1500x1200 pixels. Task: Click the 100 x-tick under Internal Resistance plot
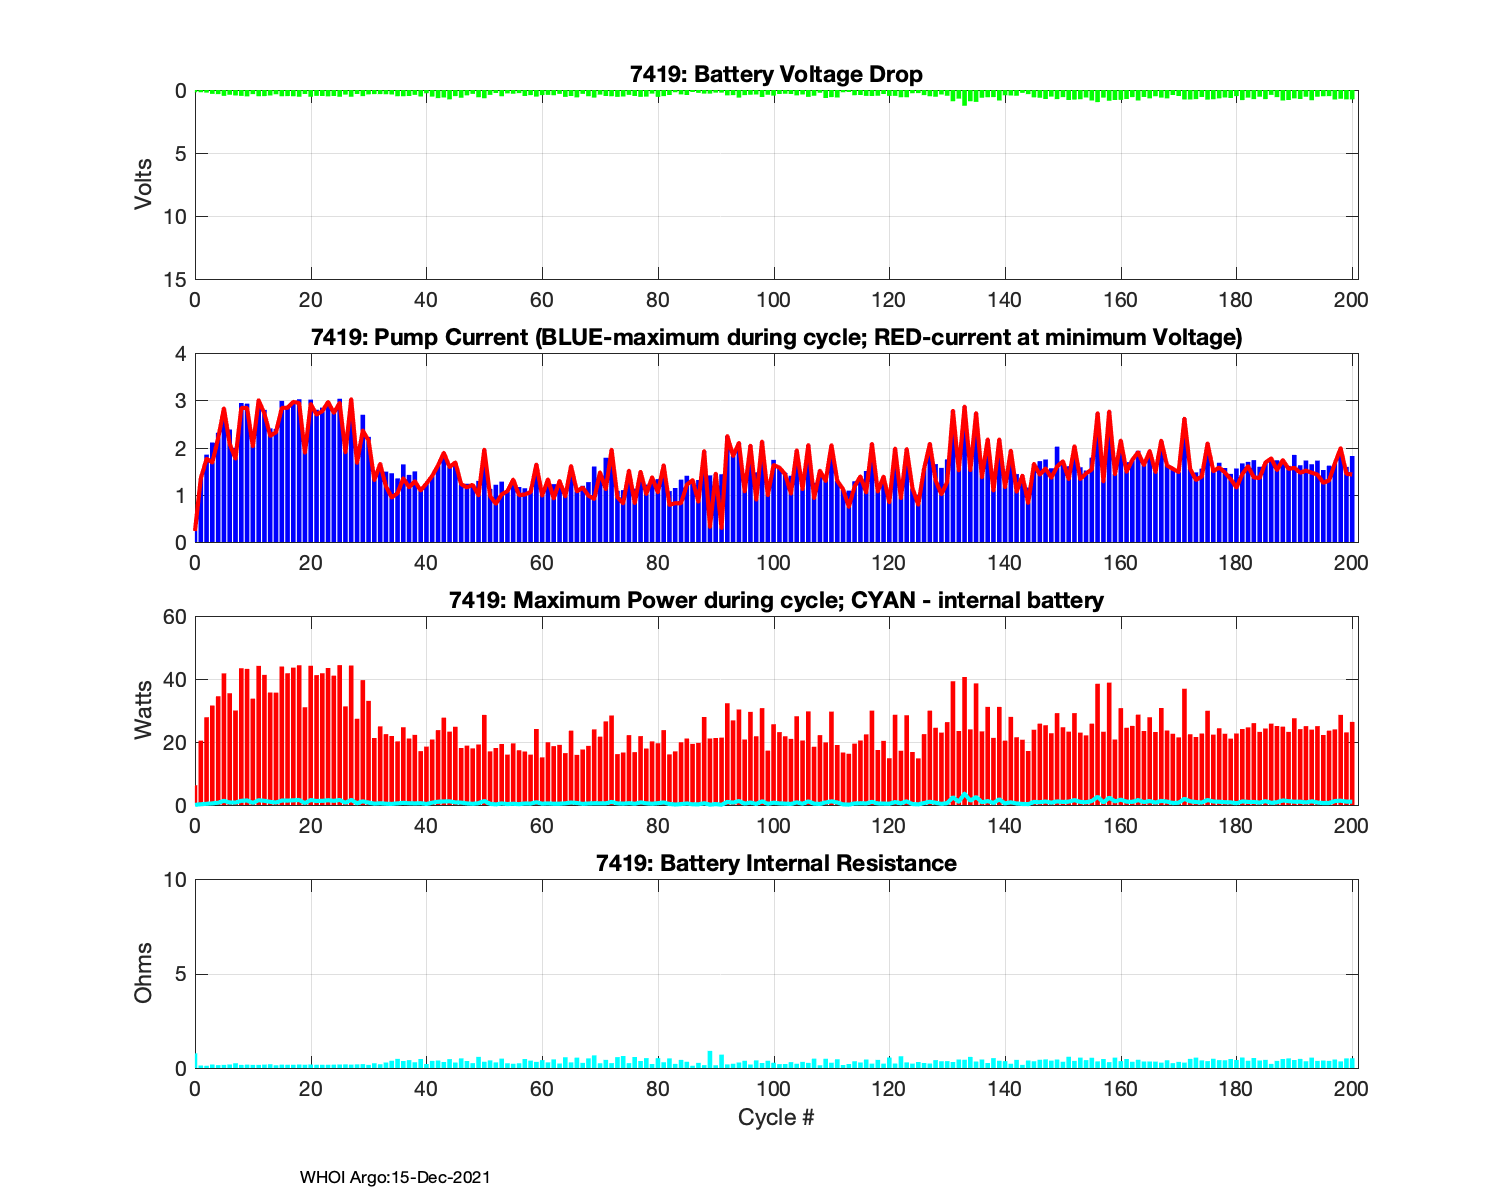pyautogui.click(x=773, y=1088)
